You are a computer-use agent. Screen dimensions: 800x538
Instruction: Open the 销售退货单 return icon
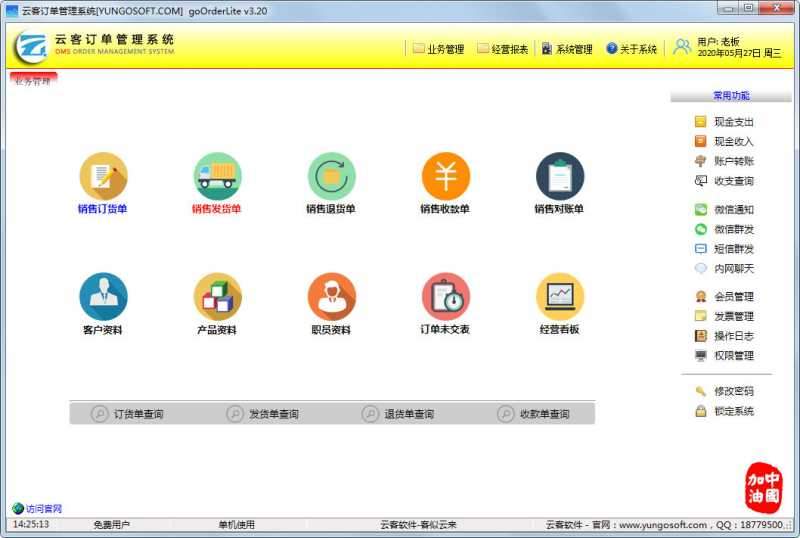click(x=332, y=176)
